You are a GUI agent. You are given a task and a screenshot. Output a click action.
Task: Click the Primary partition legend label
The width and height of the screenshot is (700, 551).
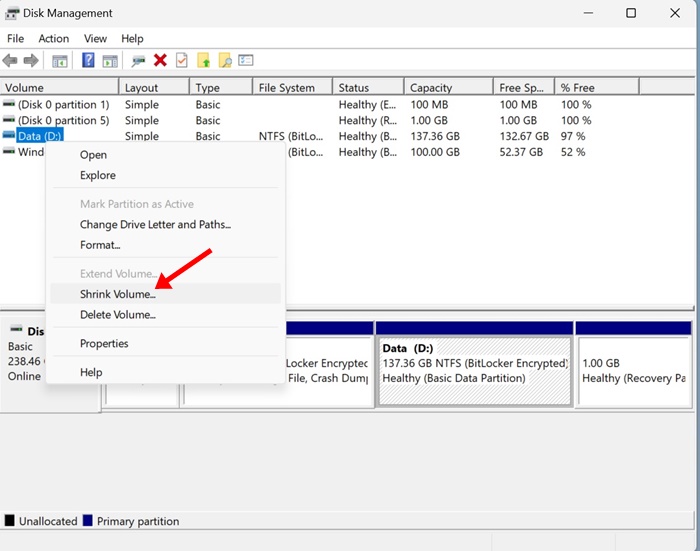tap(138, 521)
